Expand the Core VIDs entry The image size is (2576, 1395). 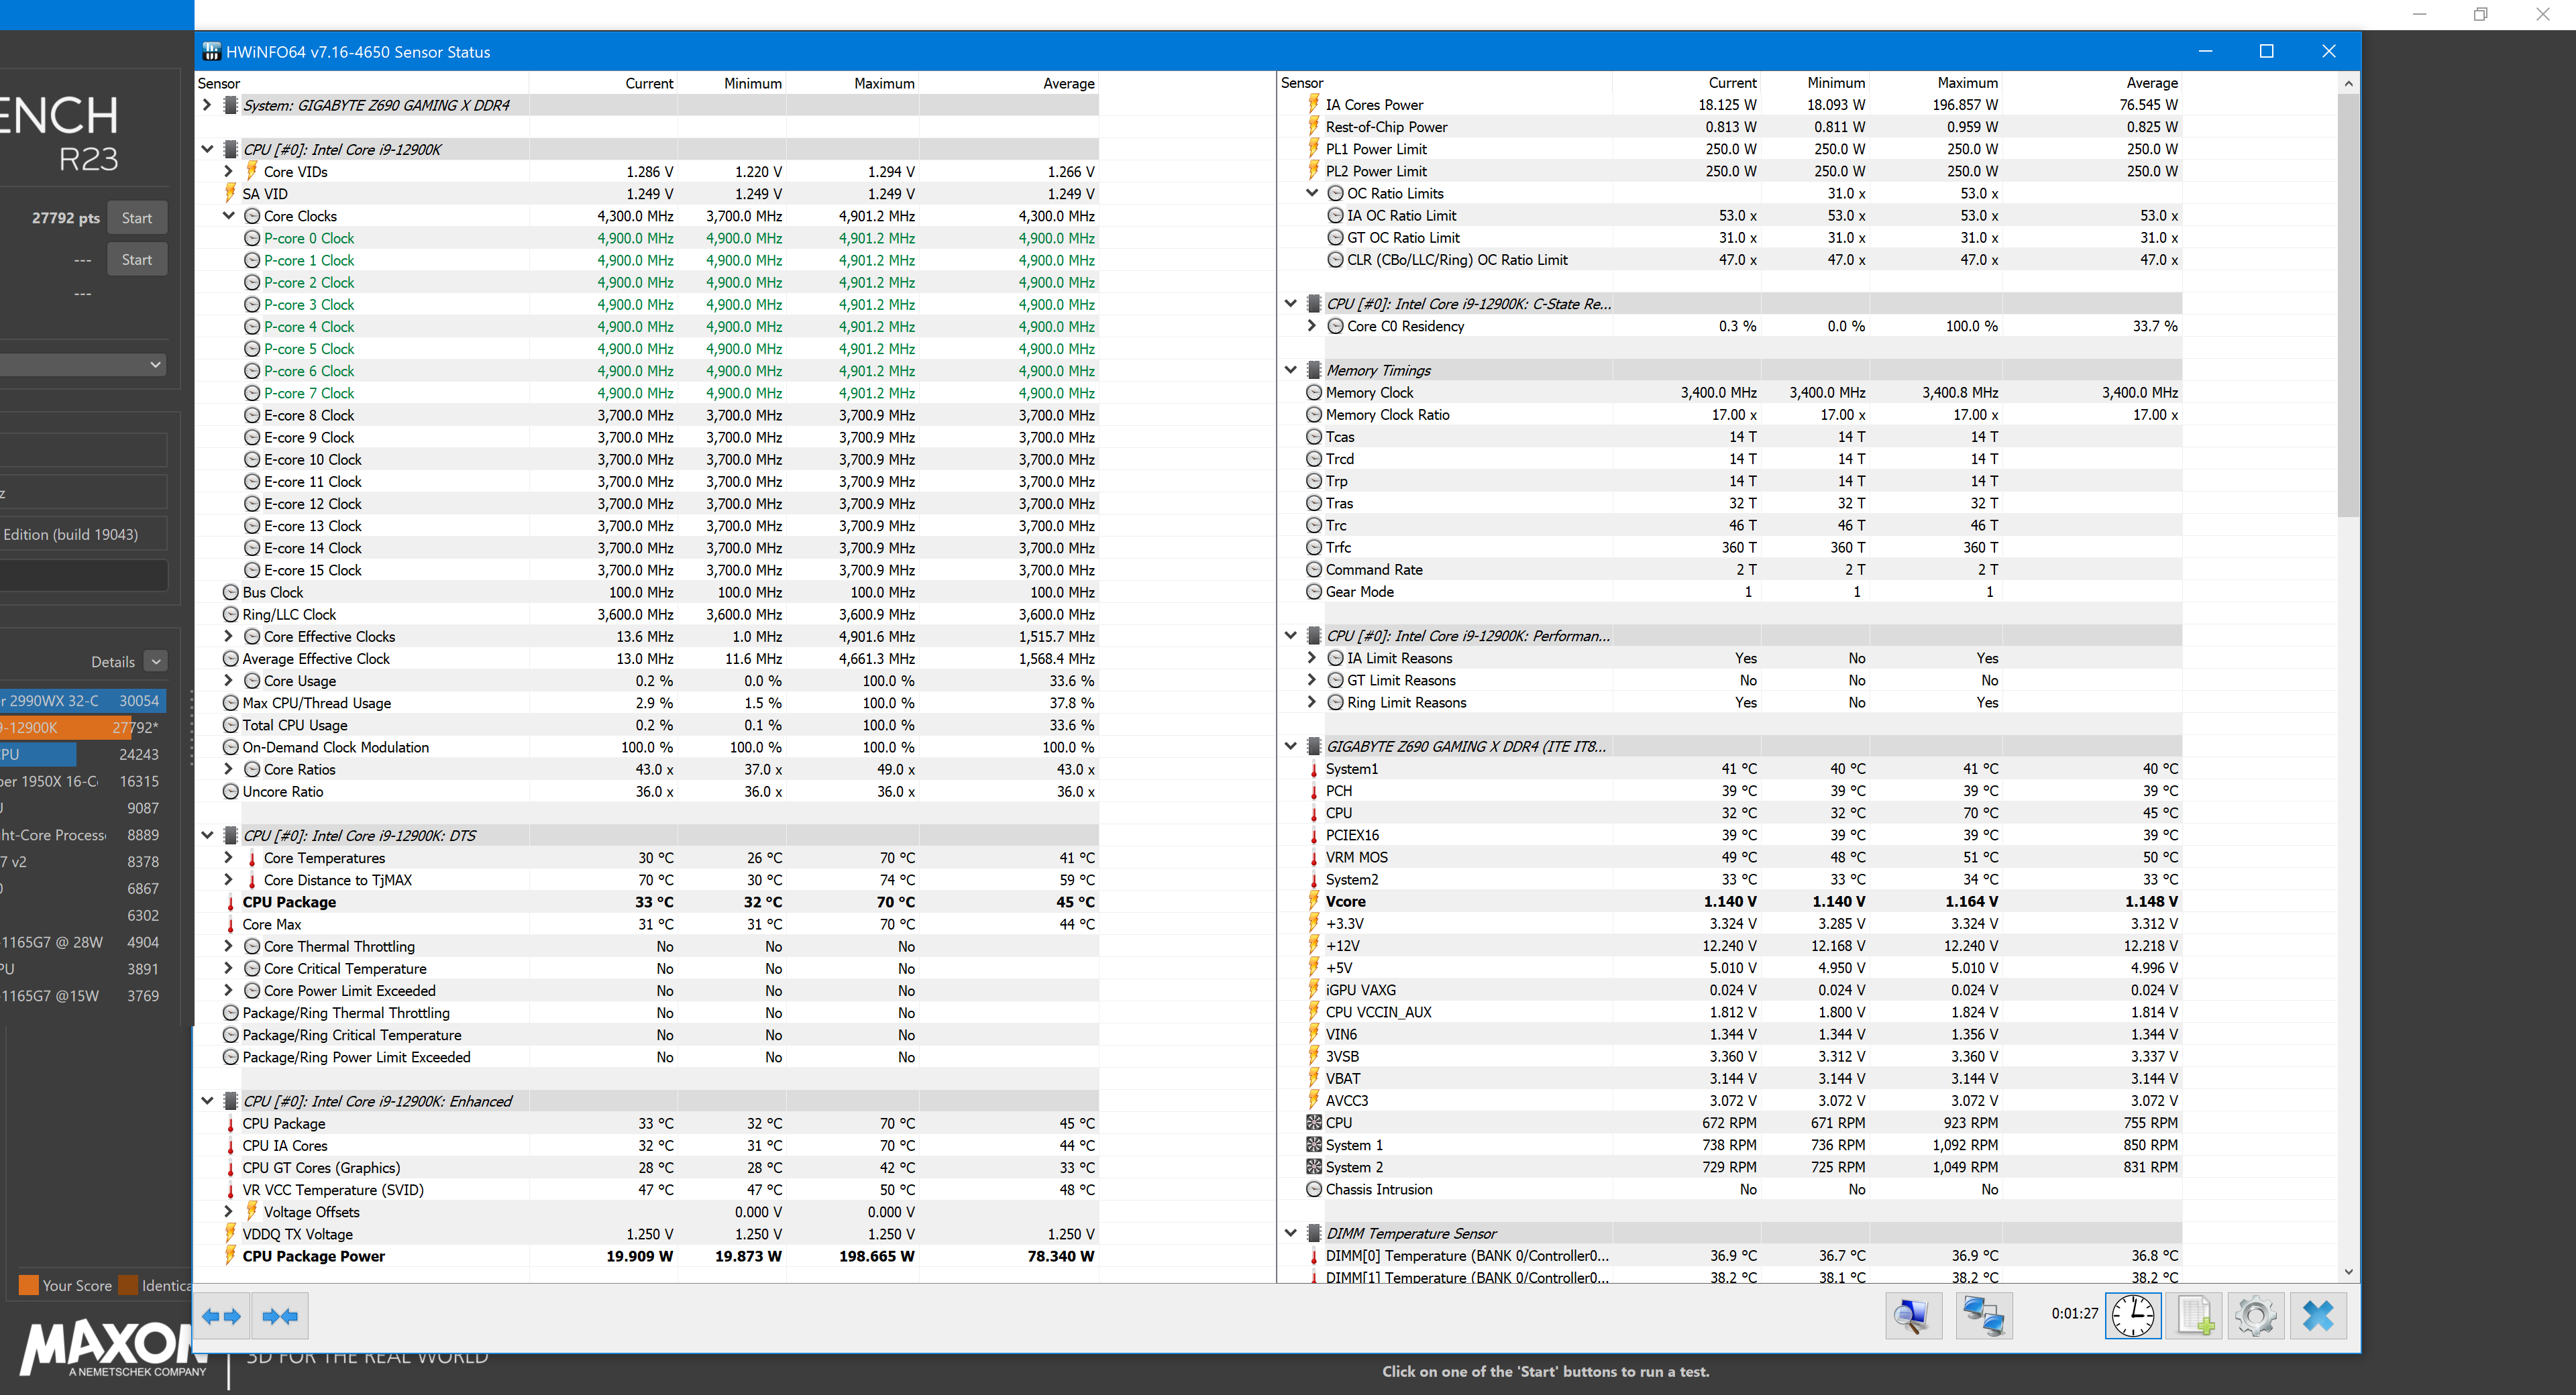pos(228,172)
